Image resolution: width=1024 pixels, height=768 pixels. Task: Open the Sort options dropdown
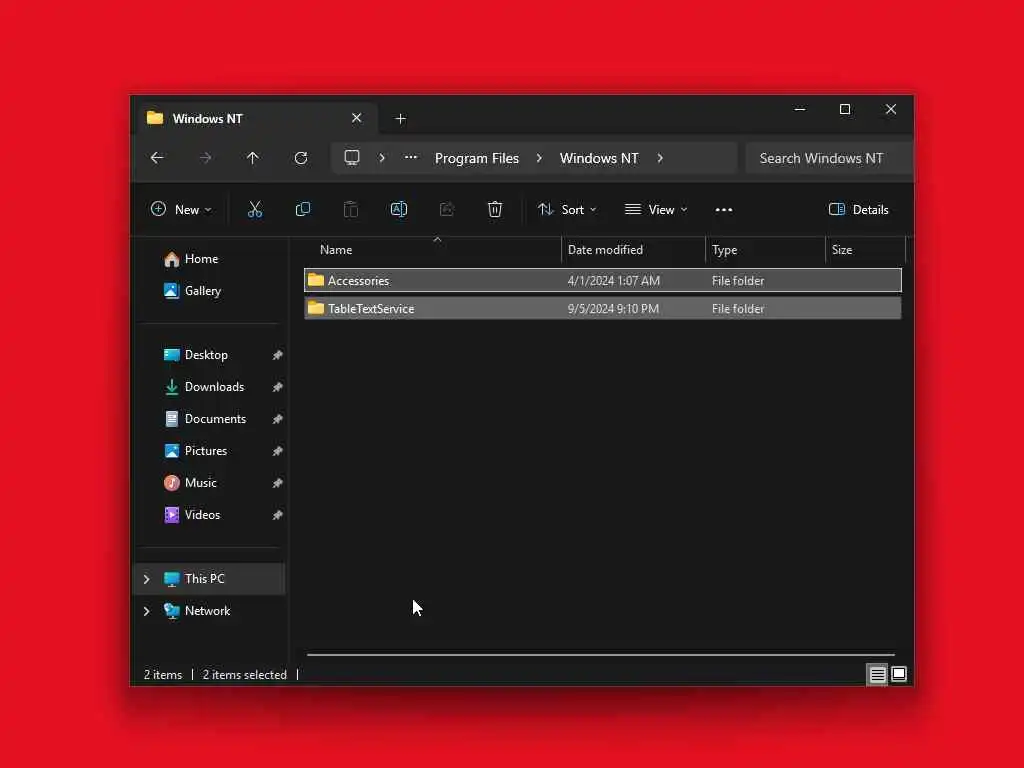(566, 210)
